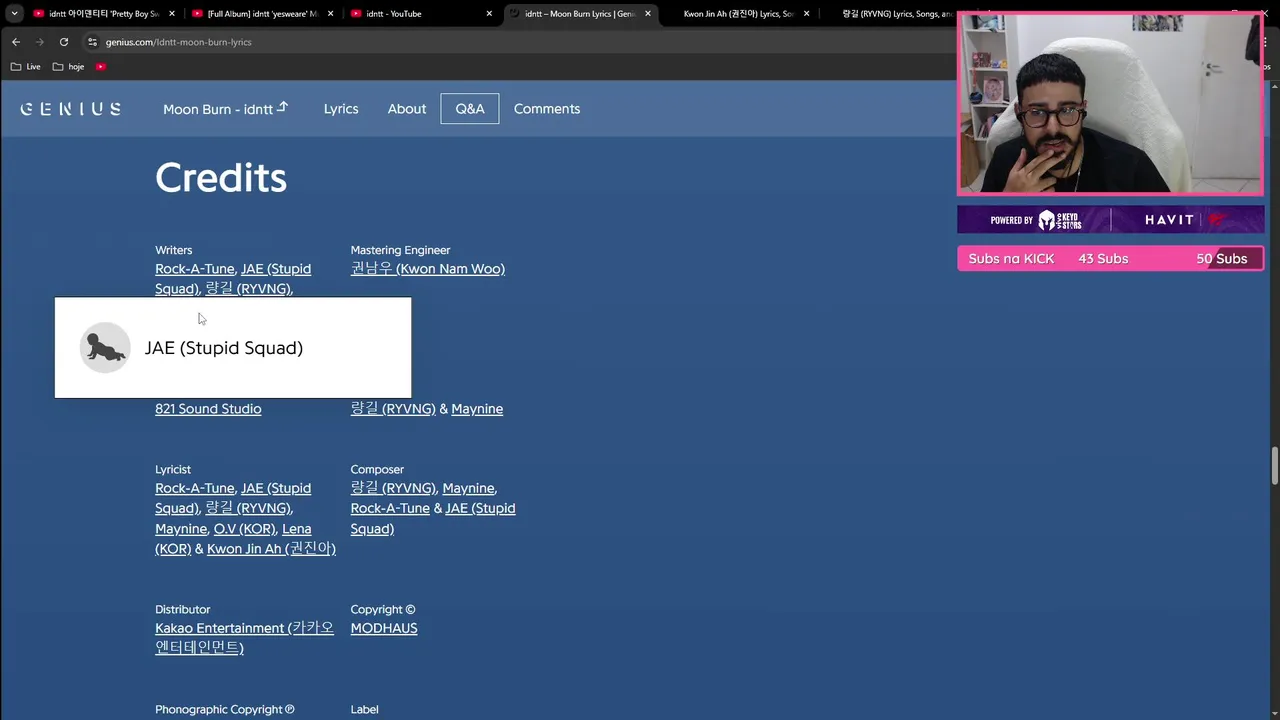Open Maynine under Composer

point(468,488)
